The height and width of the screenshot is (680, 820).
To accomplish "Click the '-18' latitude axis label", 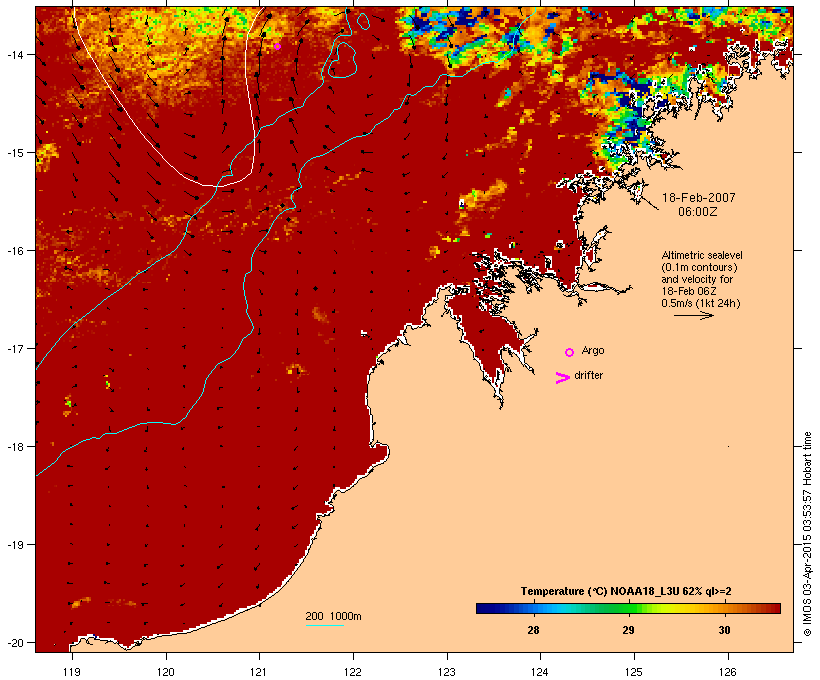I will [x=14, y=446].
